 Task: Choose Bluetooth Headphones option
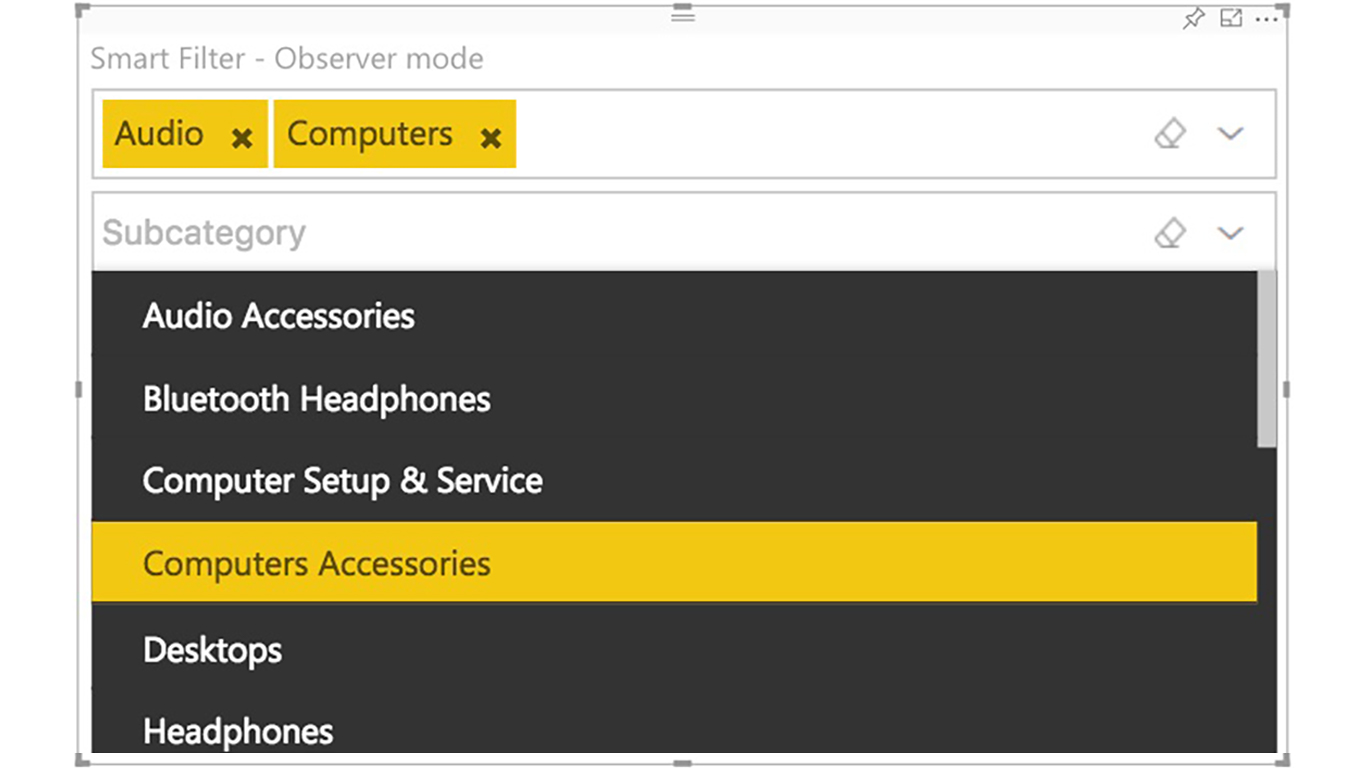click(x=316, y=399)
